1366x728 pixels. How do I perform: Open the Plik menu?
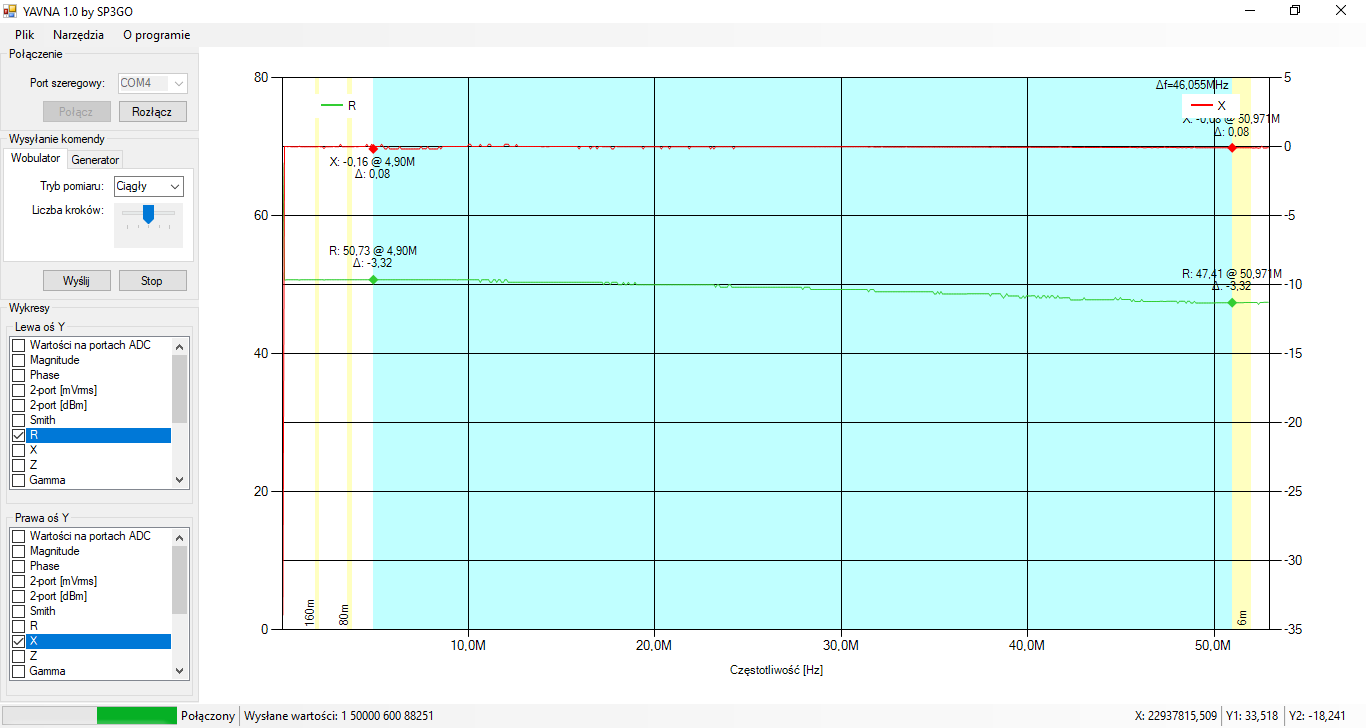point(25,34)
